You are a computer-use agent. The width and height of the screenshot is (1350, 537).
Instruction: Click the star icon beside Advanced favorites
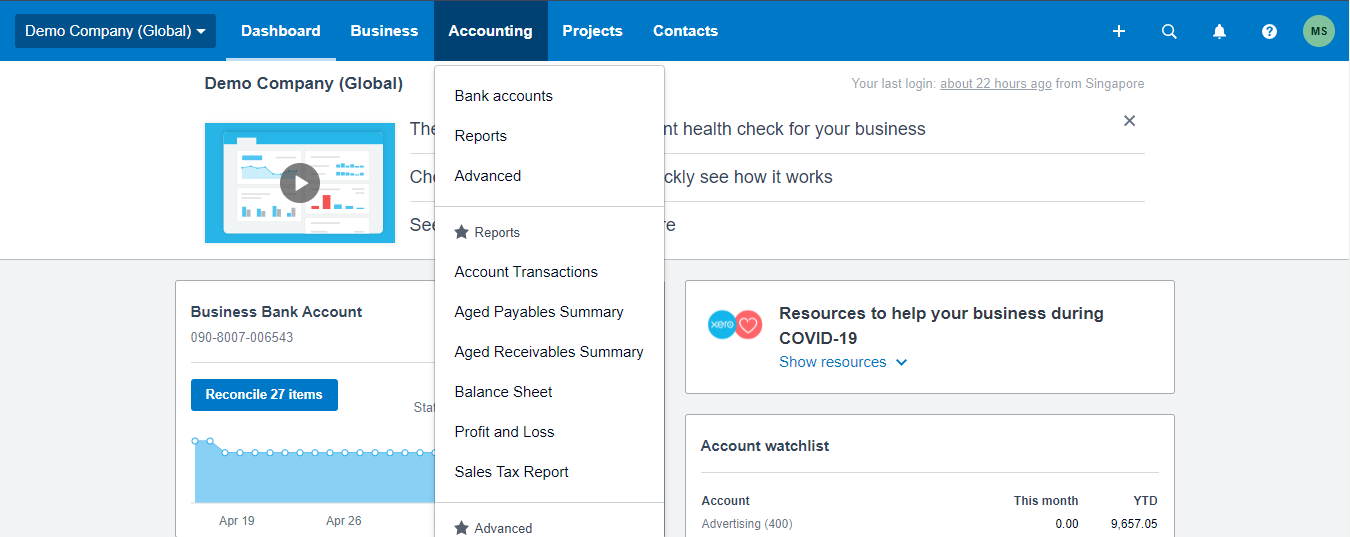pos(461,528)
